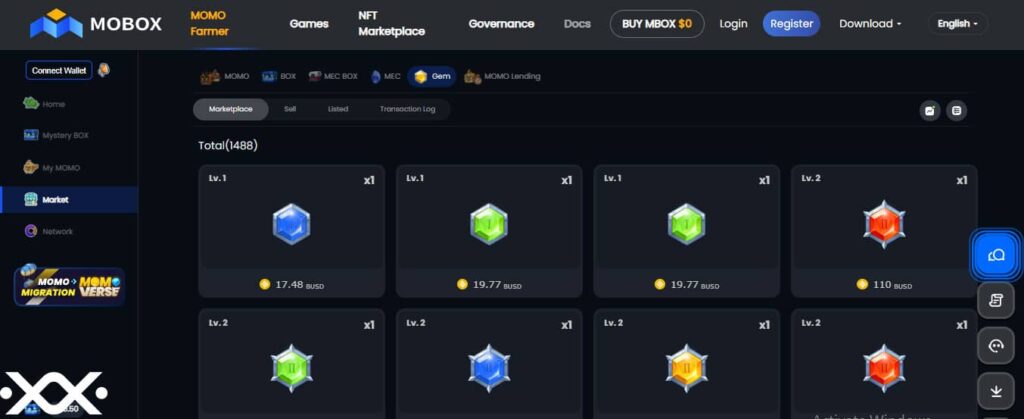This screenshot has width=1024, height=419.
Task: Open the Transaction Log sub-tab
Action: [408, 109]
